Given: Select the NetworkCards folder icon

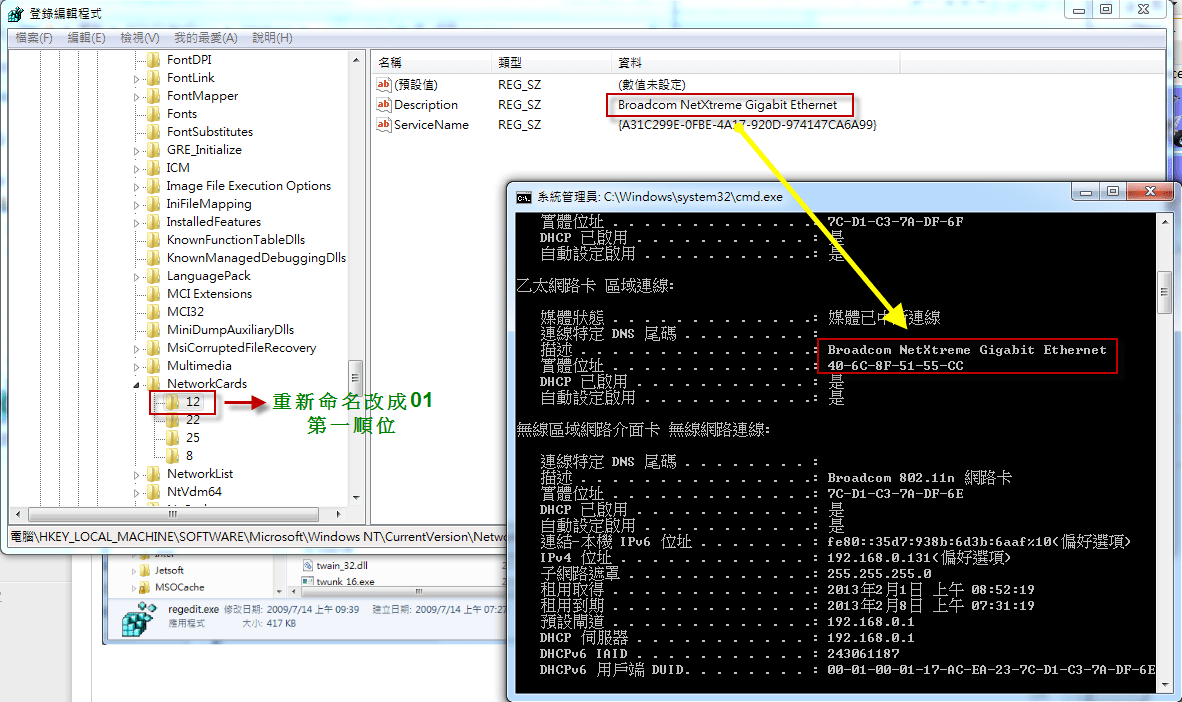Looking at the screenshot, I should [x=153, y=384].
